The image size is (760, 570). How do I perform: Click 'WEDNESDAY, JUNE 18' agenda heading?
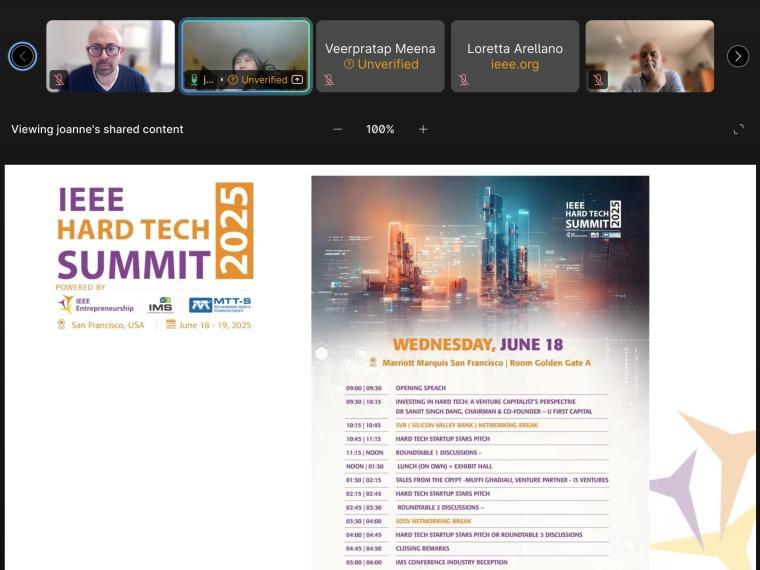478,345
